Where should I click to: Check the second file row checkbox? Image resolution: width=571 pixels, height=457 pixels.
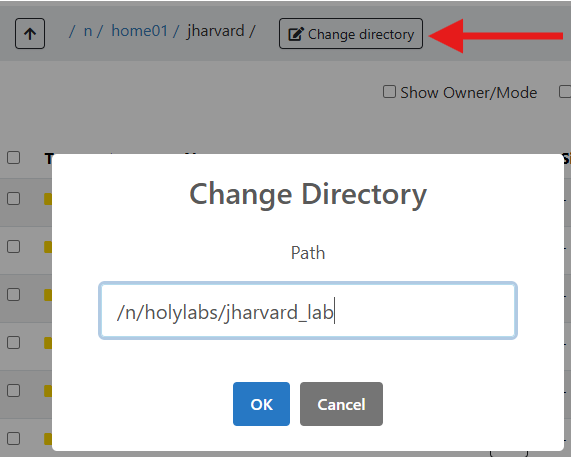click(13, 247)
